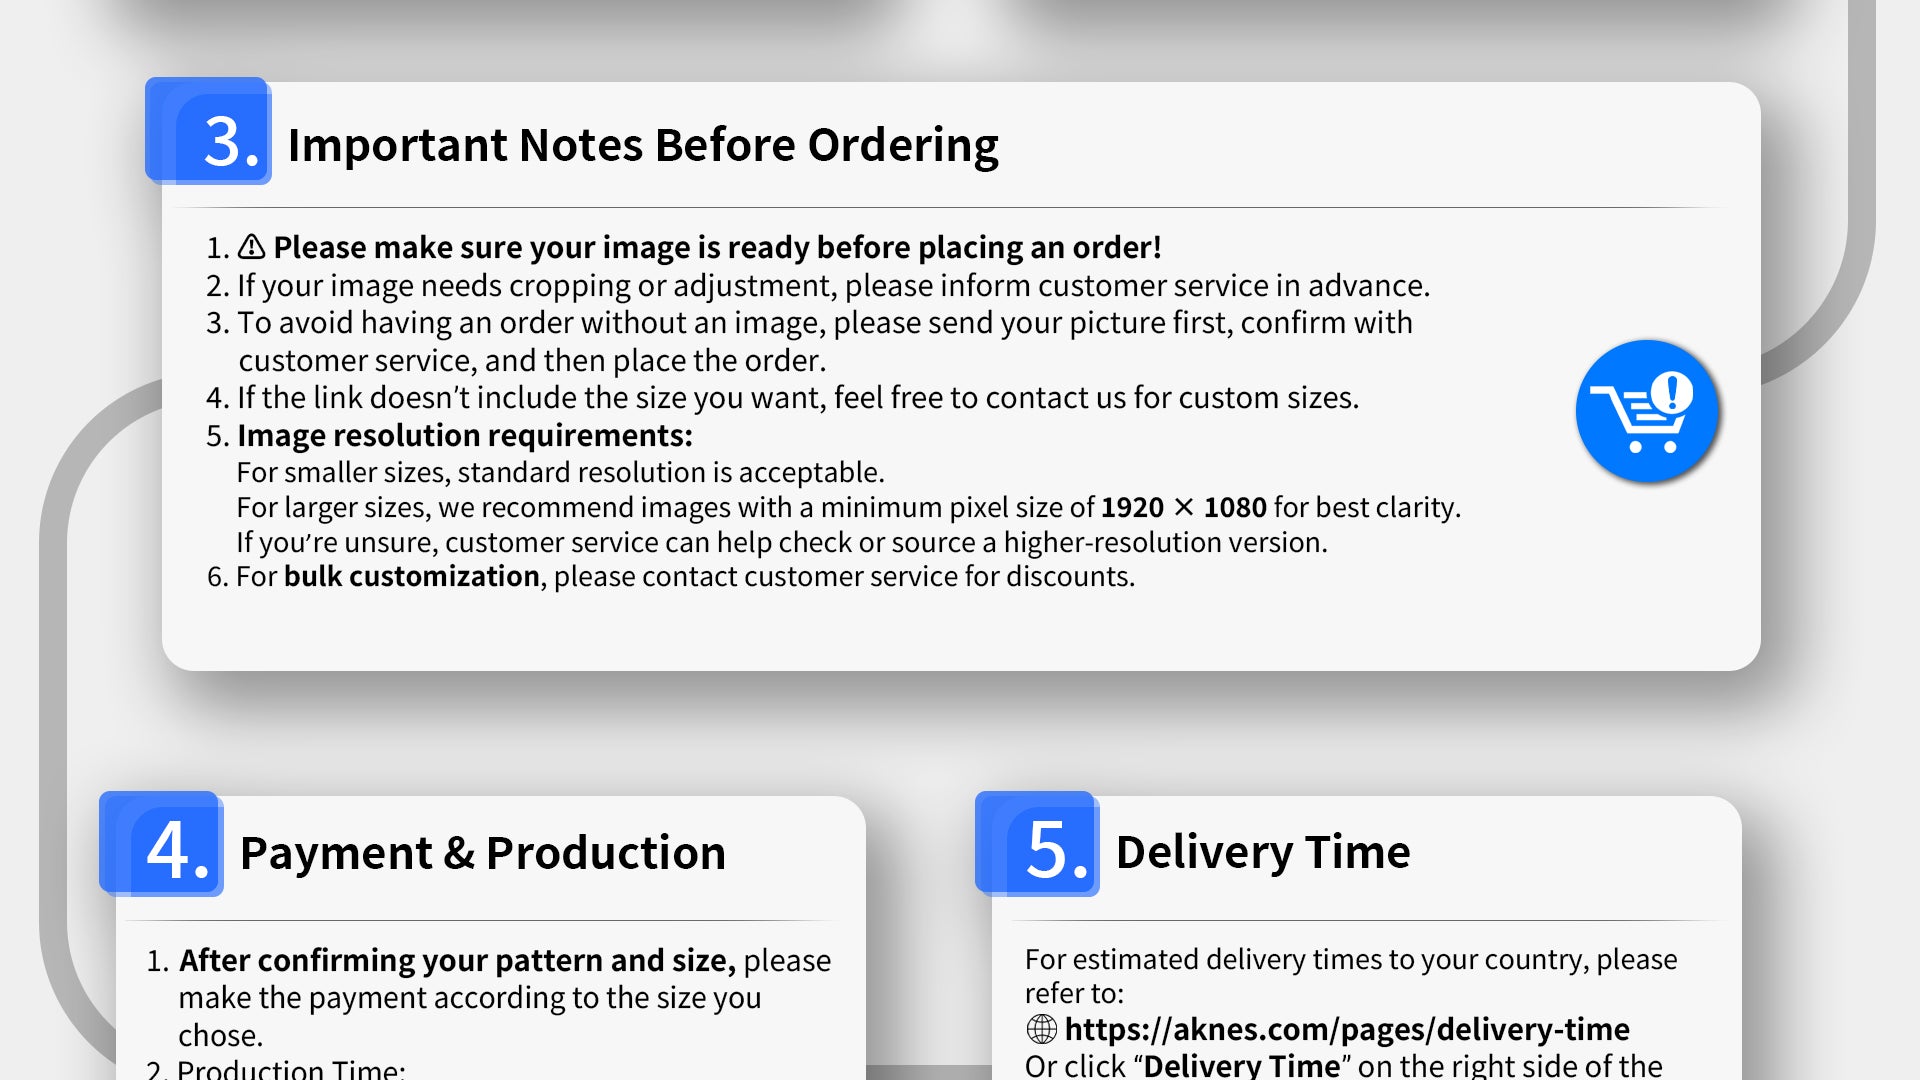1920x1080 pixels.
Task: Click the "1920 × 1080" pixel size text
Action: pos(1183,508)
